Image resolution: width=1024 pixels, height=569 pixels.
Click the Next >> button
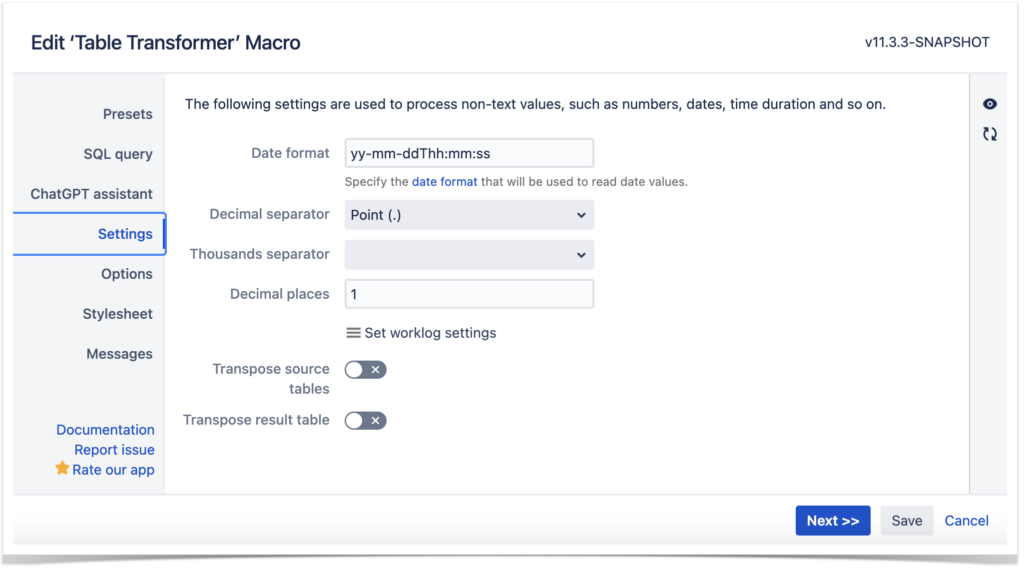click(833, 521)
